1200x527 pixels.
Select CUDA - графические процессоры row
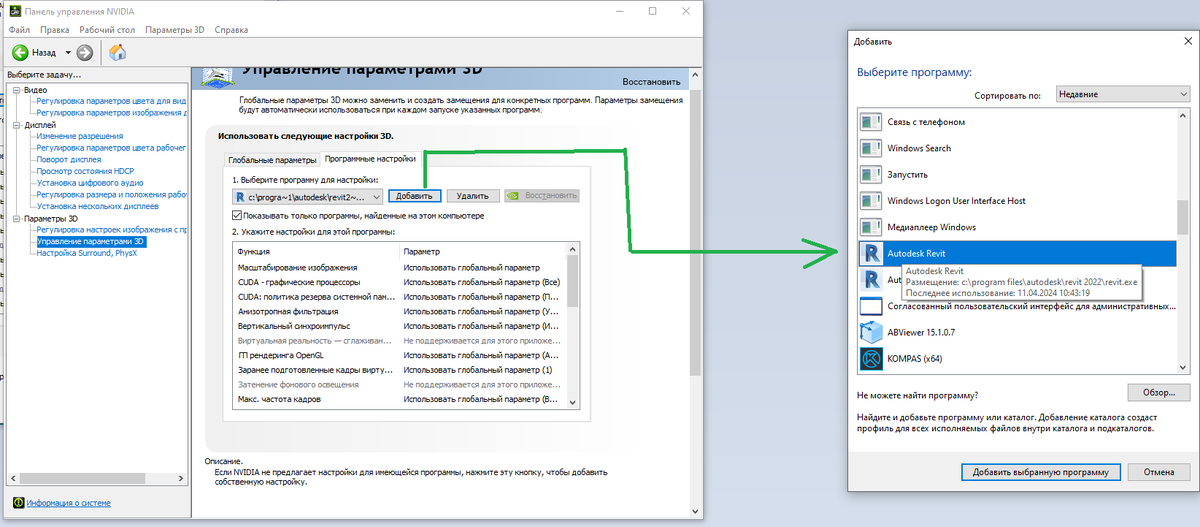click(x=398, y=282)
